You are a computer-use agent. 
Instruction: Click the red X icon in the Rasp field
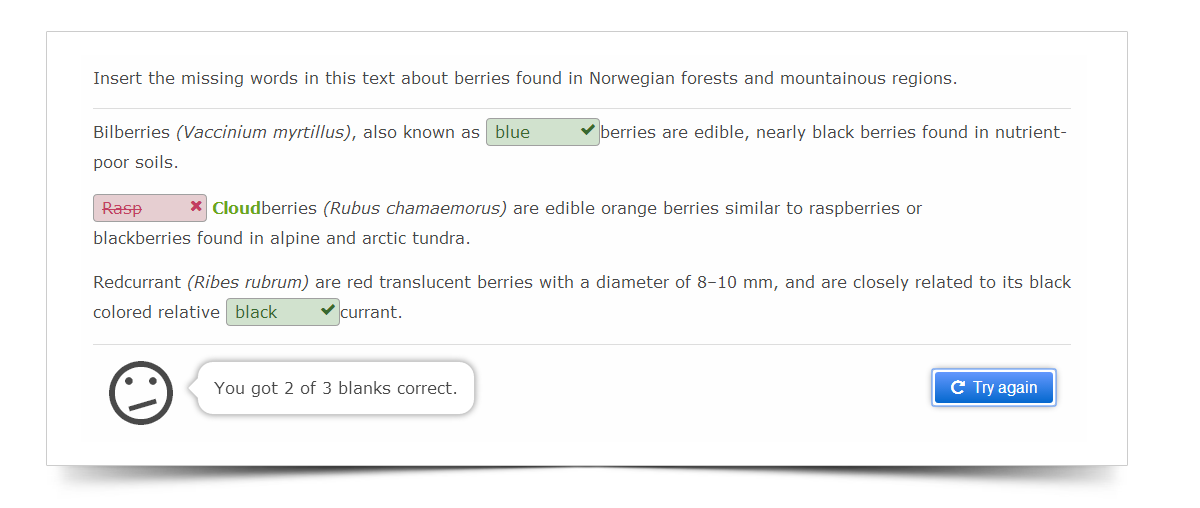pyautogui.click(x=196, y=206)
